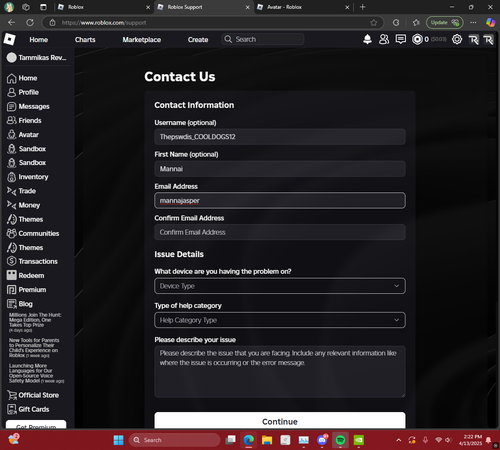Open the Millions Join The Hunt blog post

pyautogui.click(x=35, y=322)
